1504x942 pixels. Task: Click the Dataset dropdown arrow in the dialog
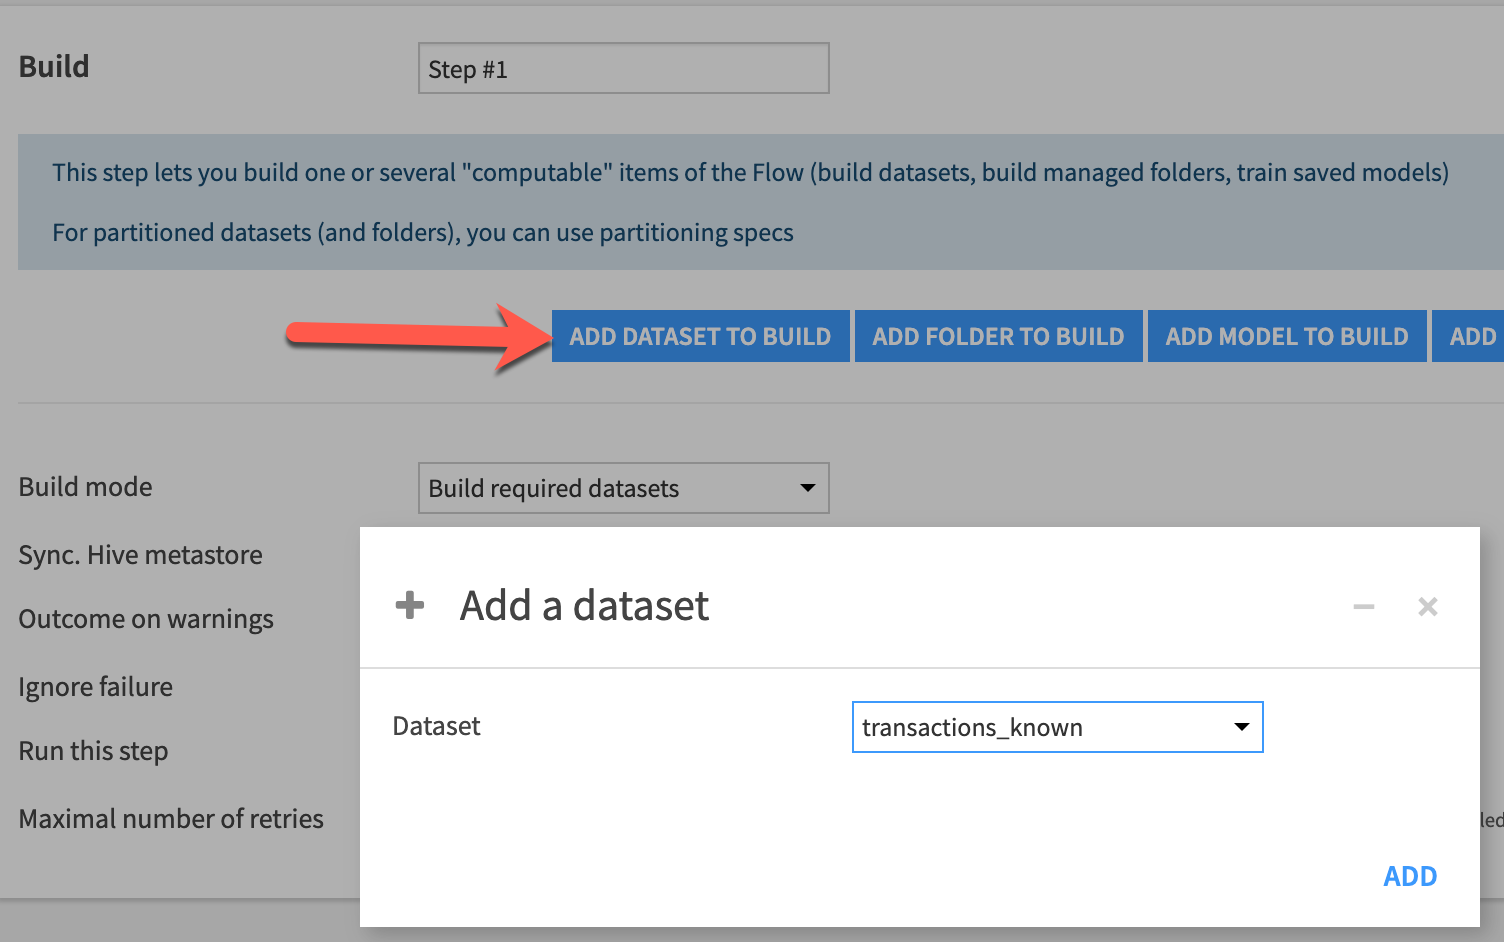[1240, 727]
